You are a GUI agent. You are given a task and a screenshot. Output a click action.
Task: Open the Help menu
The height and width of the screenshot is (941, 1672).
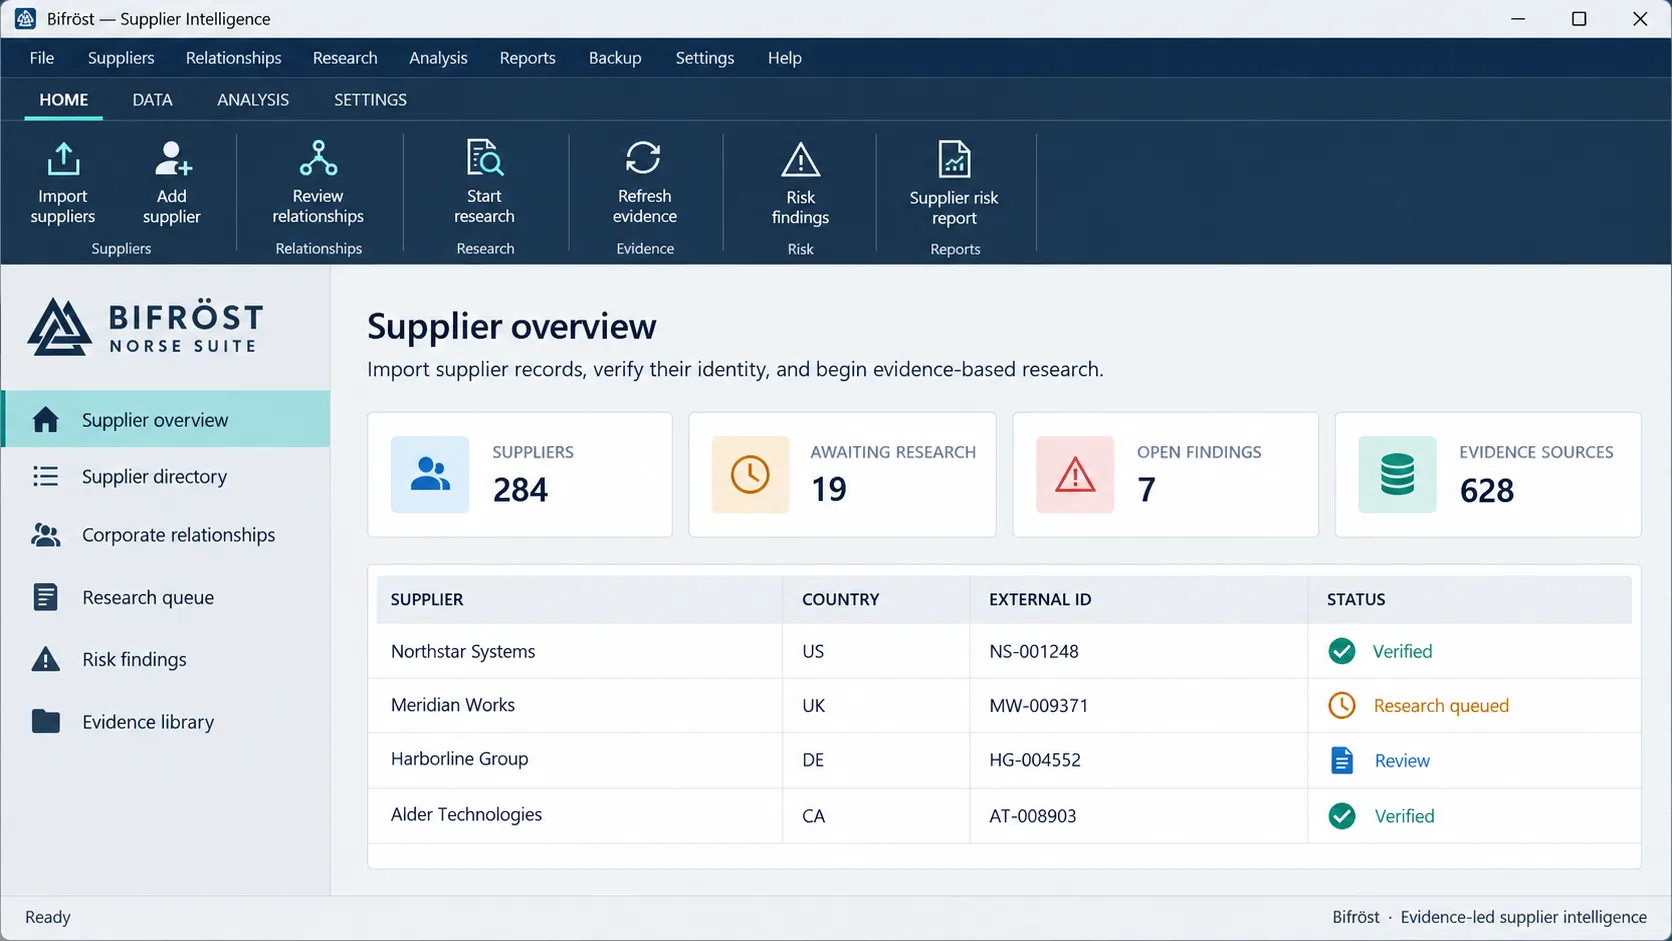point(785,58)
